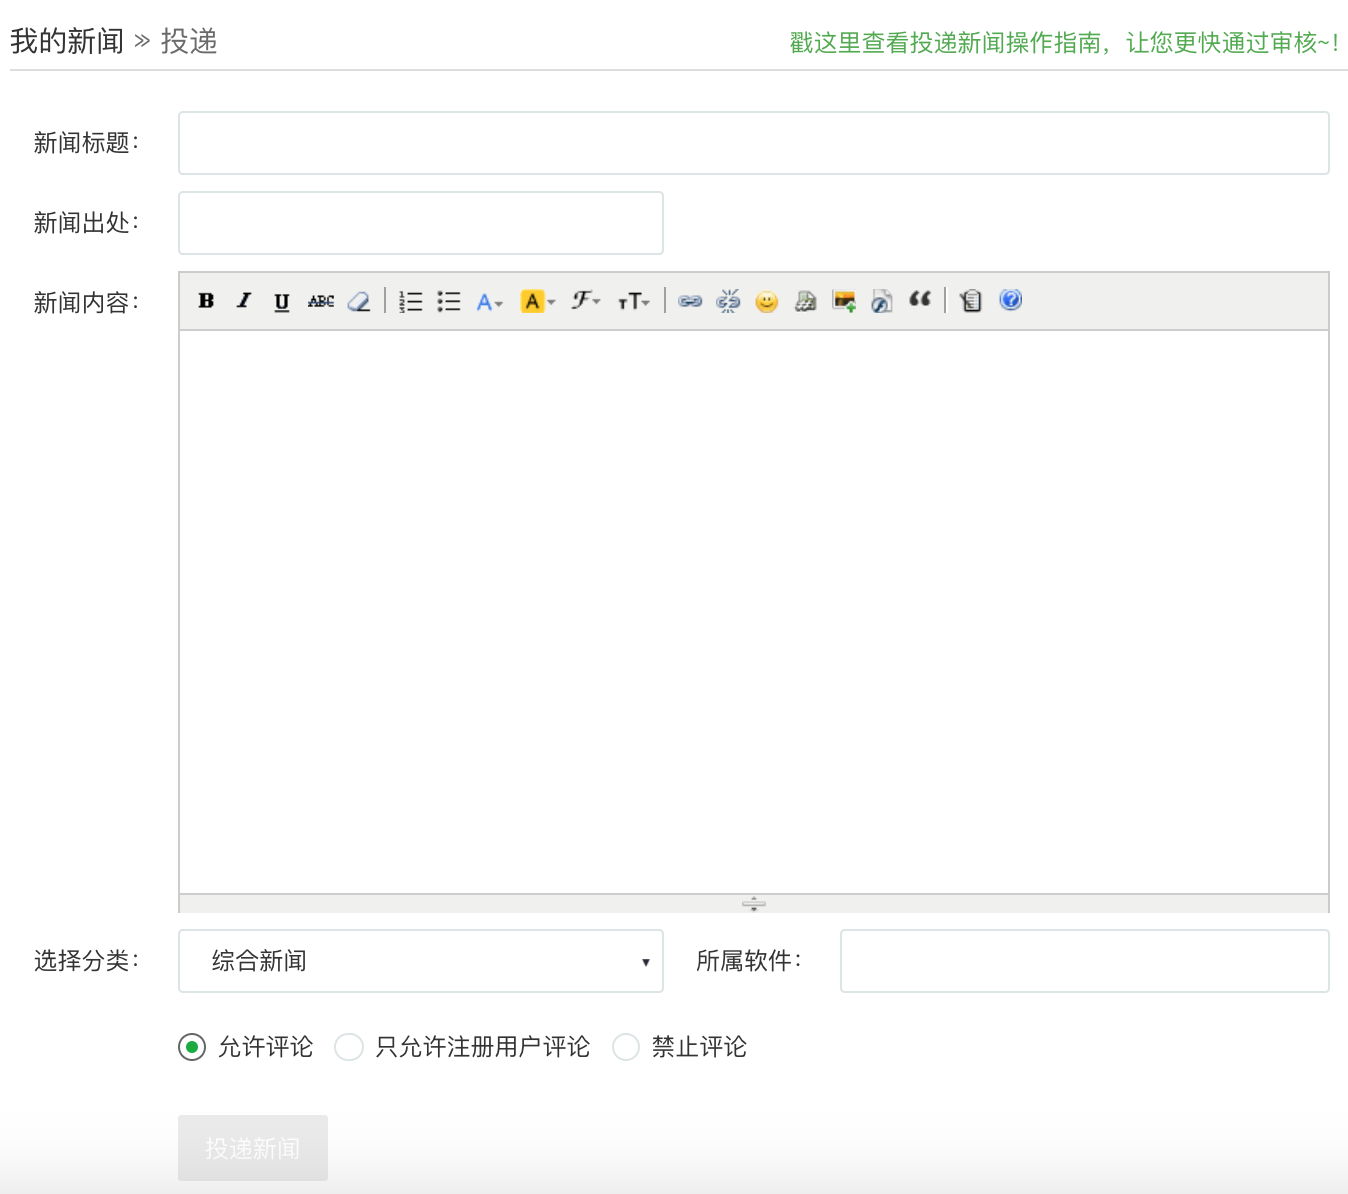
Task: Open the editor help icon
Action: point(1011,300)
